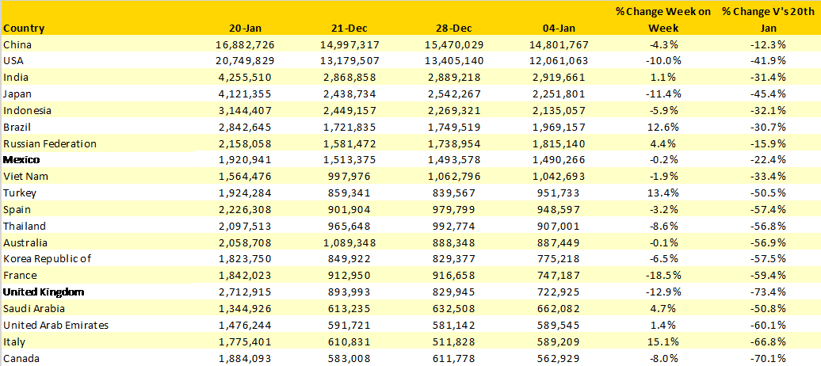Click United Kingdom's 20-Jan value 2,712,915
821x366 pixels.
[x=245, y=292]
